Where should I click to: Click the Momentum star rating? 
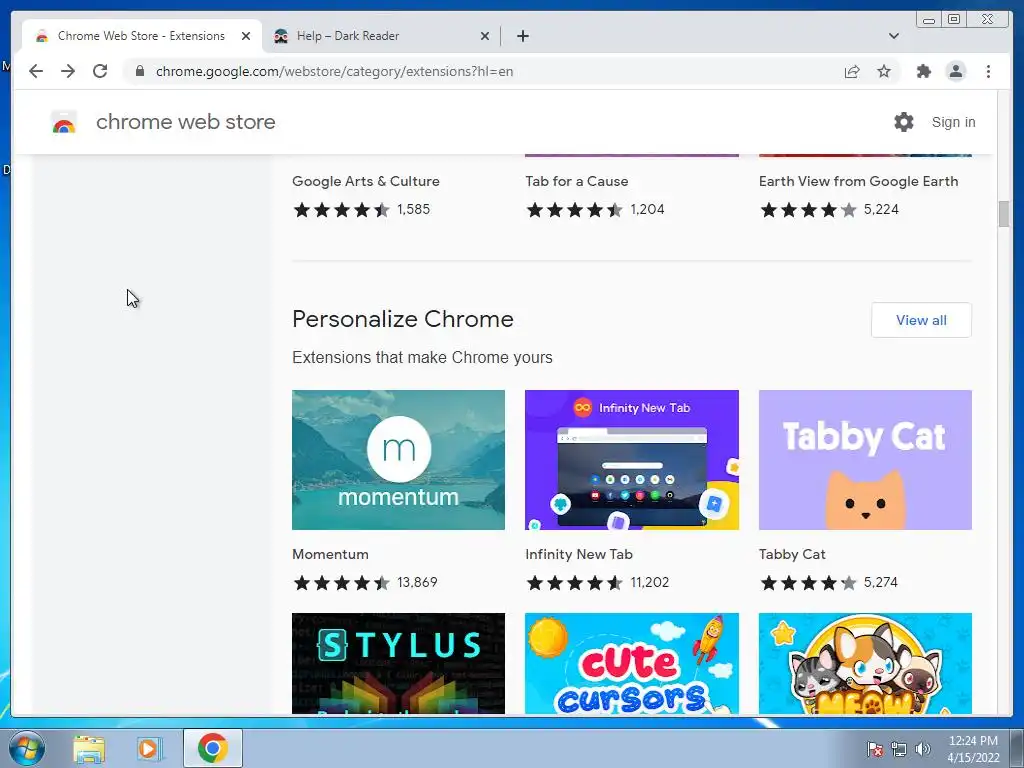[x=342, y=582]
